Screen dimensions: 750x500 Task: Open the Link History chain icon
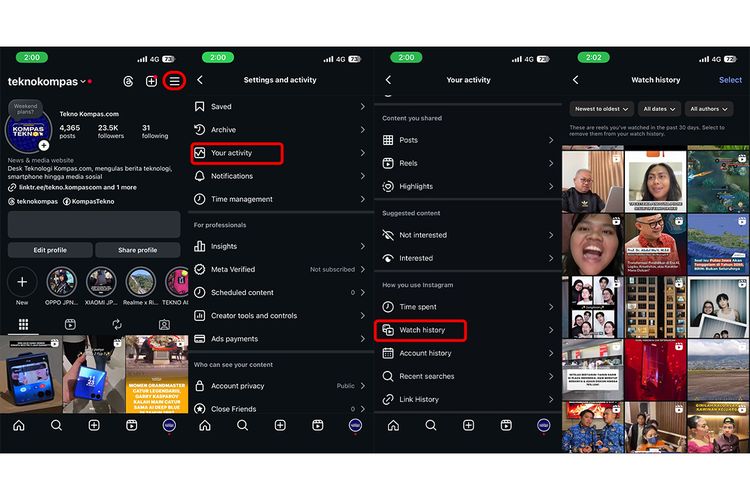(388, 400)
